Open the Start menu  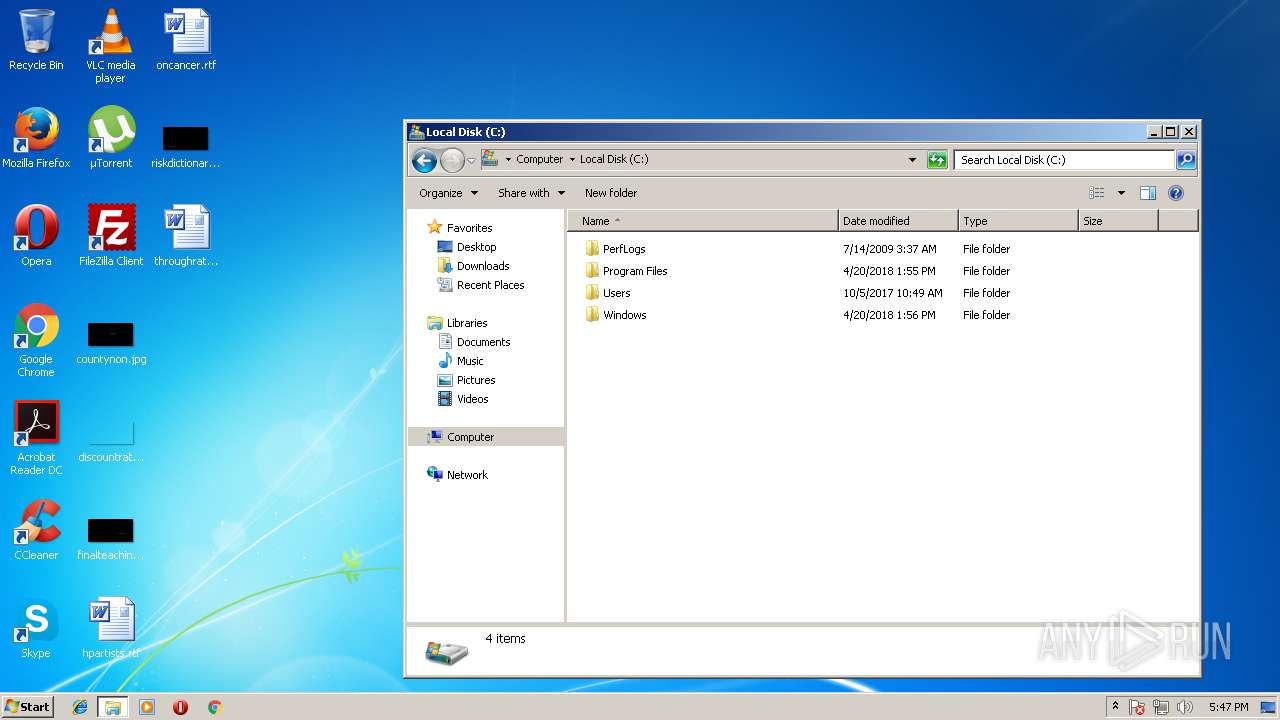pos(28,707)
